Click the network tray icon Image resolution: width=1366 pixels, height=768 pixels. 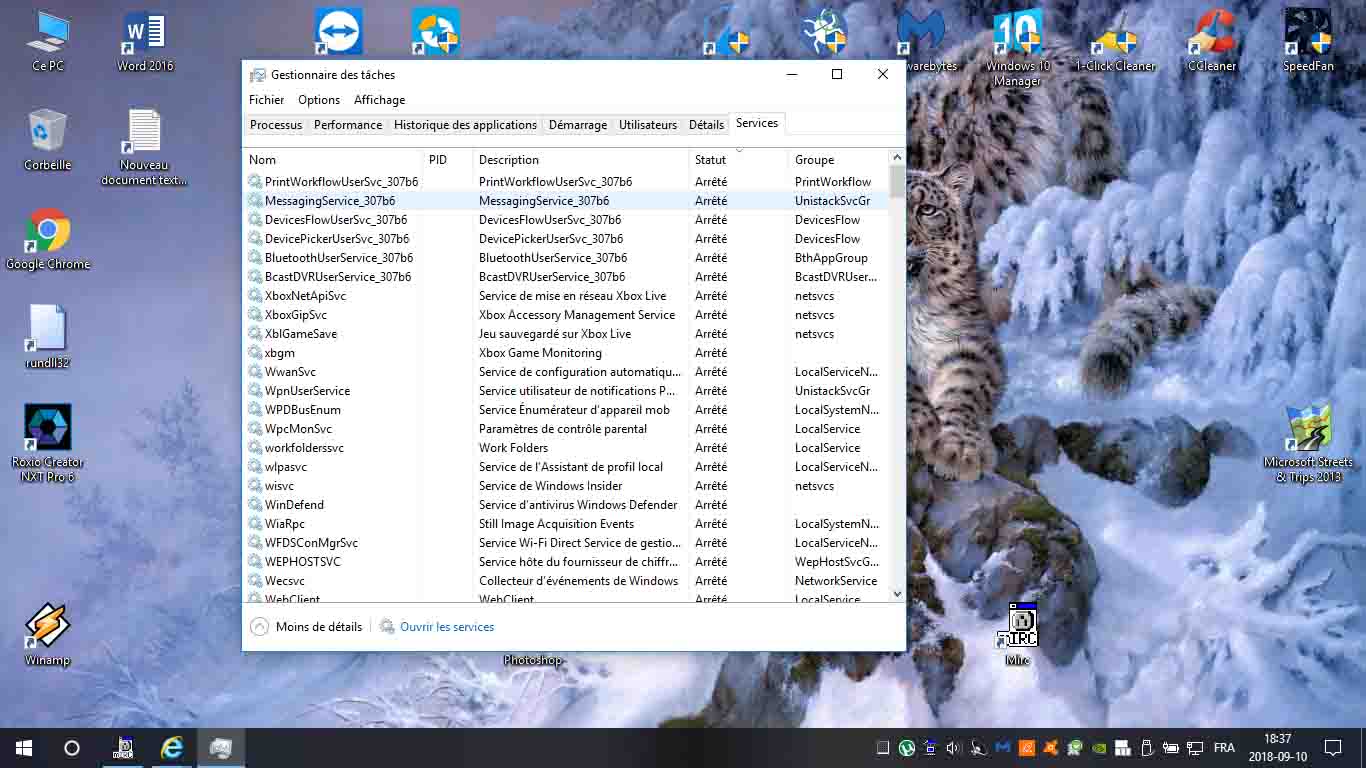coord(1195,748)
